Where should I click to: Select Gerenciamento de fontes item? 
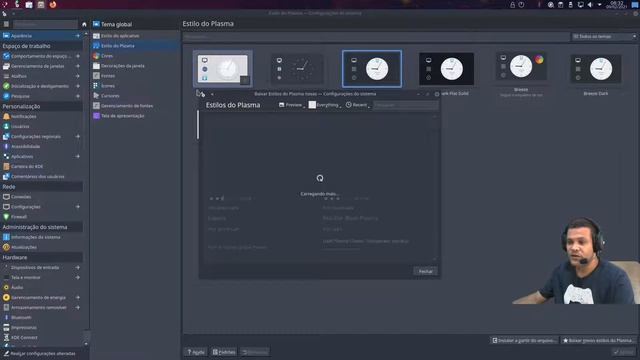pyautogui.click(x=135, y=106)
